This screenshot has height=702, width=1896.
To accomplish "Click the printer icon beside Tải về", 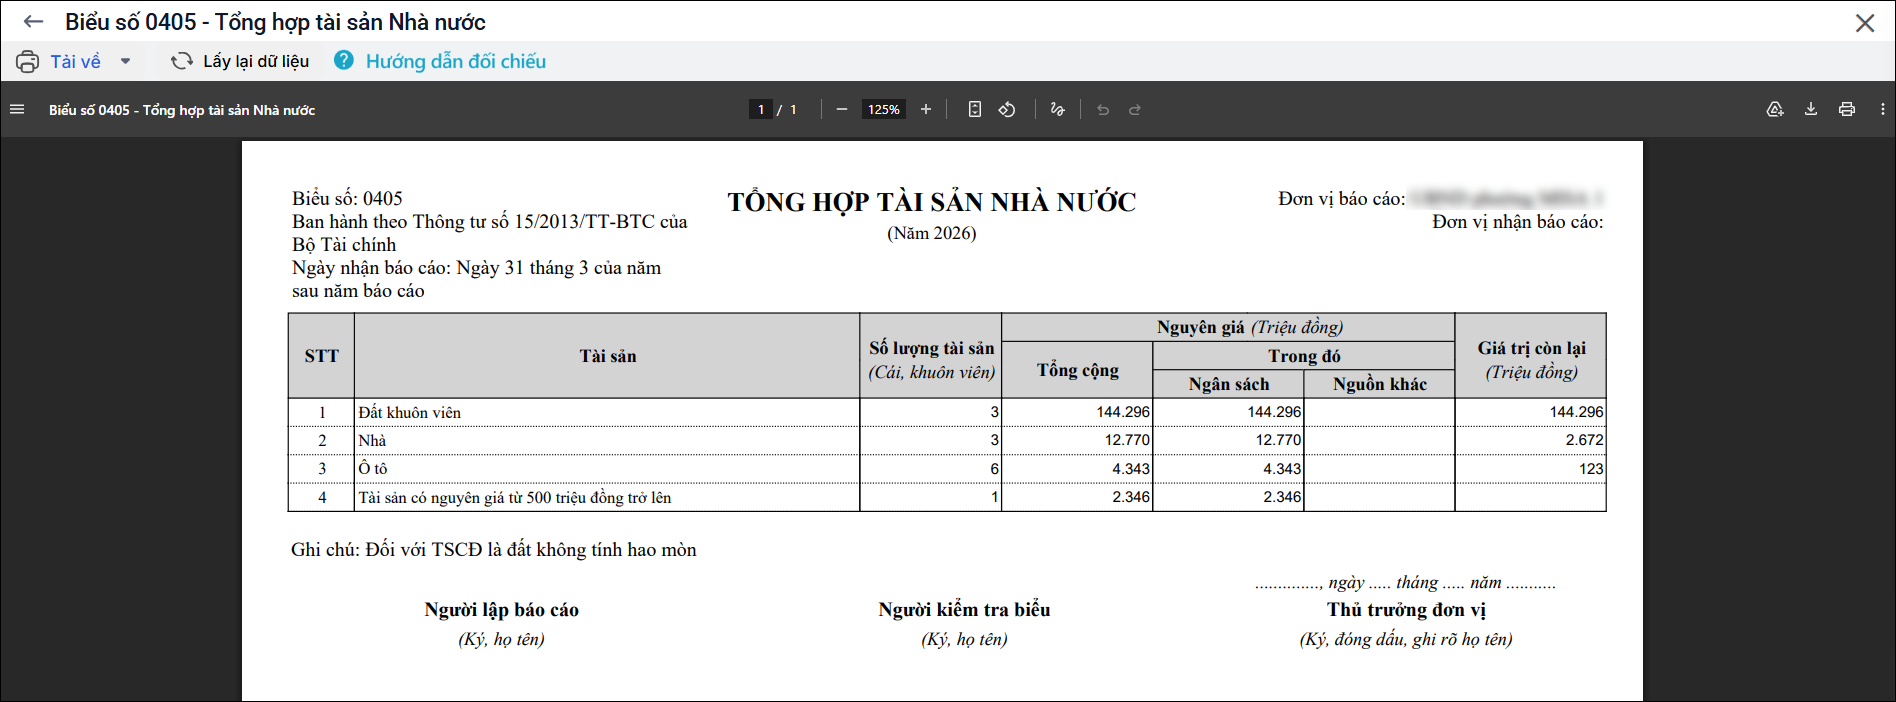I will (x=28, y=62).
